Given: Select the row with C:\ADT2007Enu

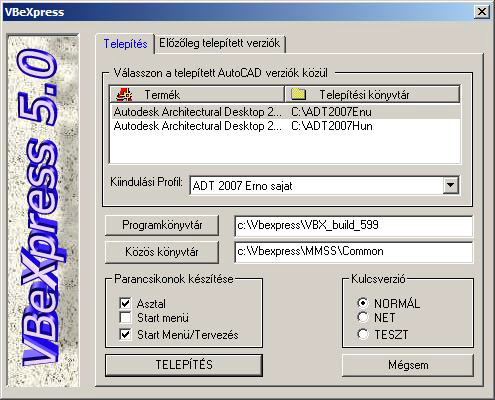Looking at the screenshot, I should [285, 112].
